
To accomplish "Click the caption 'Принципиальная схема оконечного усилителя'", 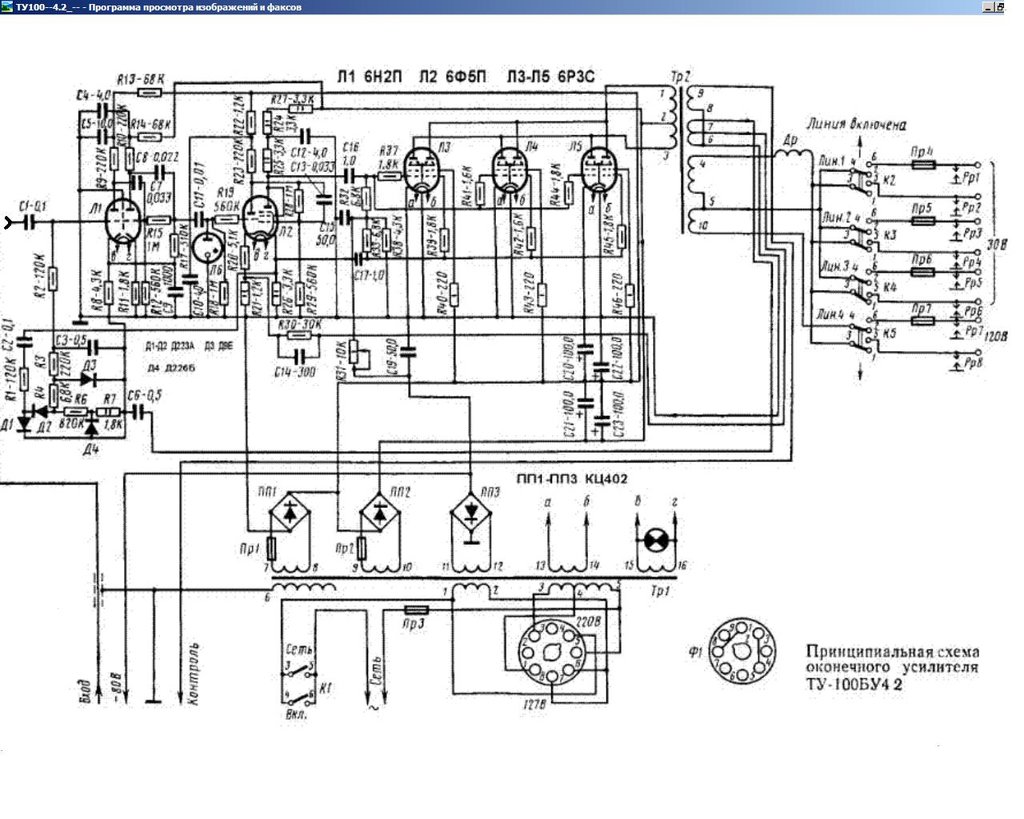I will [x=892, y=659].
